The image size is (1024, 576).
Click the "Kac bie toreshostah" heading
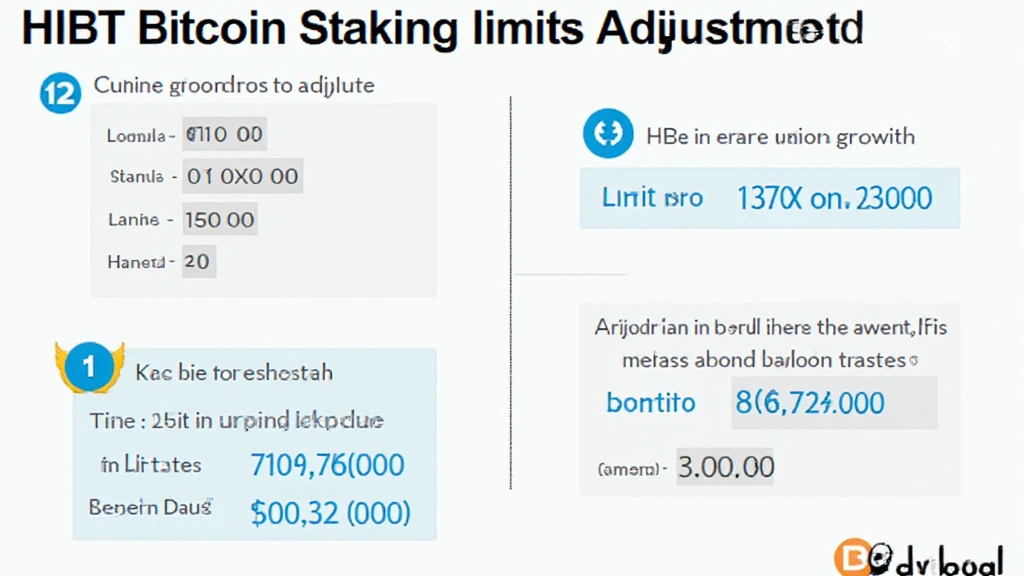tap(233, 373)
